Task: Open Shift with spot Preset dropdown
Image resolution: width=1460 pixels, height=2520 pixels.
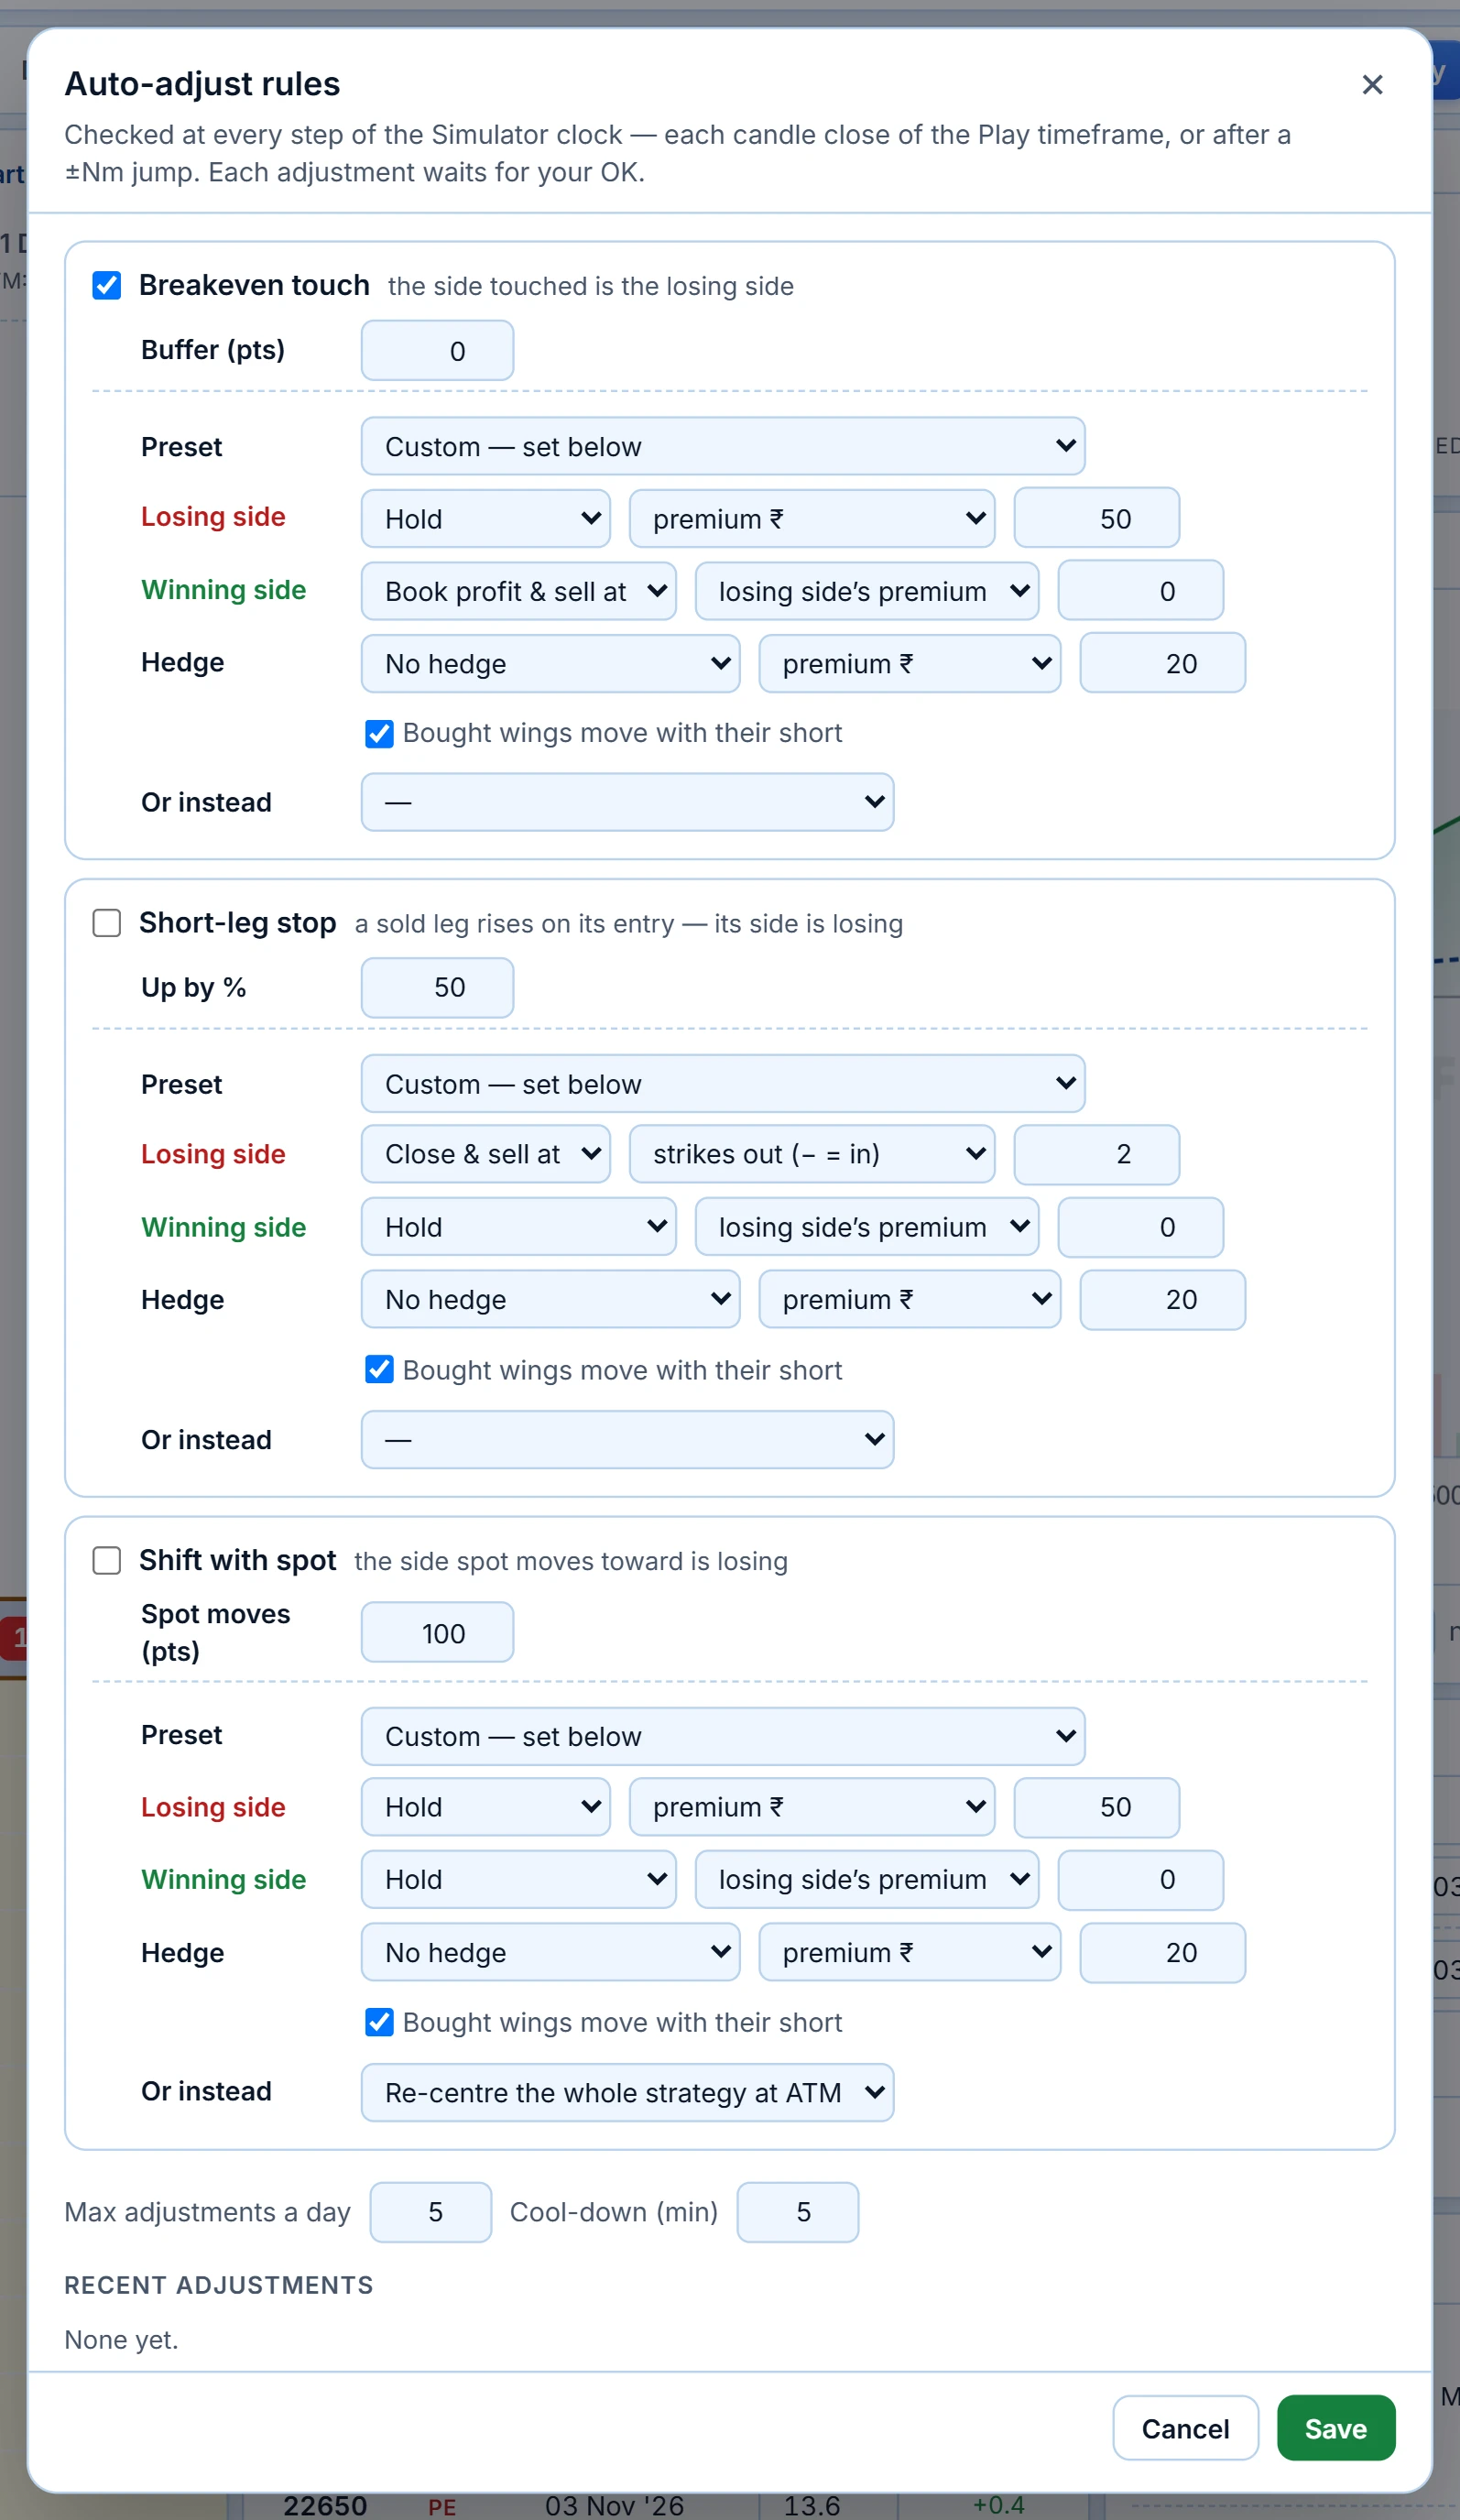Action: click(x=722, y=1736)
